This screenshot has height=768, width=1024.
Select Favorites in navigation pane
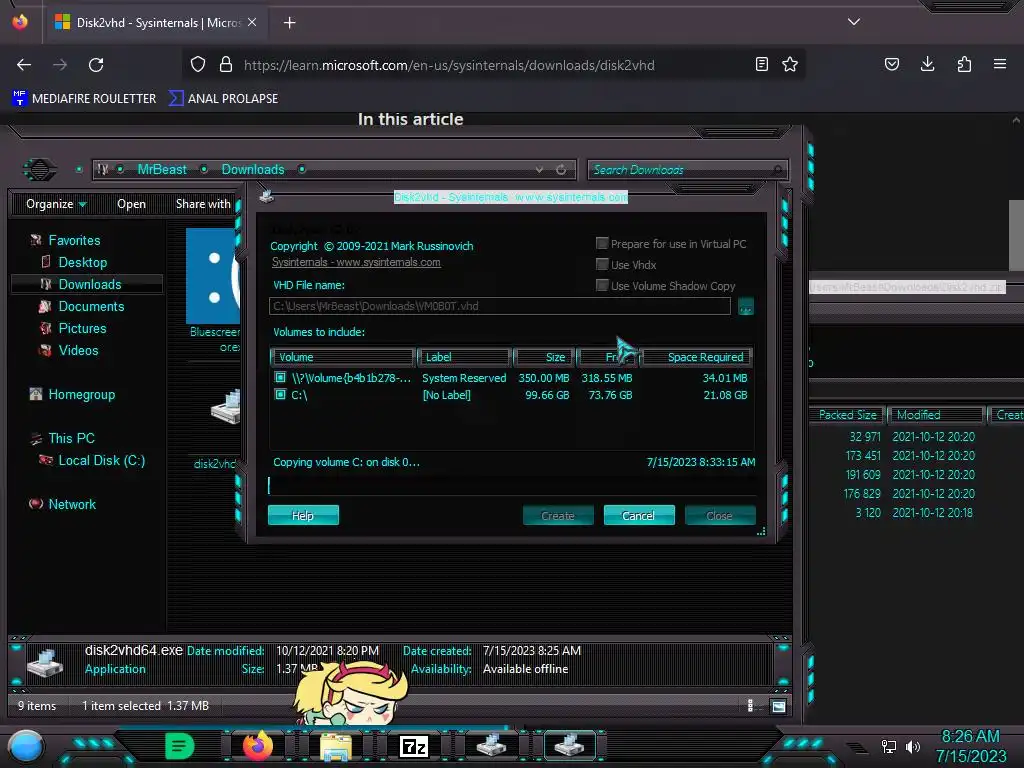[x=74, y=240]
